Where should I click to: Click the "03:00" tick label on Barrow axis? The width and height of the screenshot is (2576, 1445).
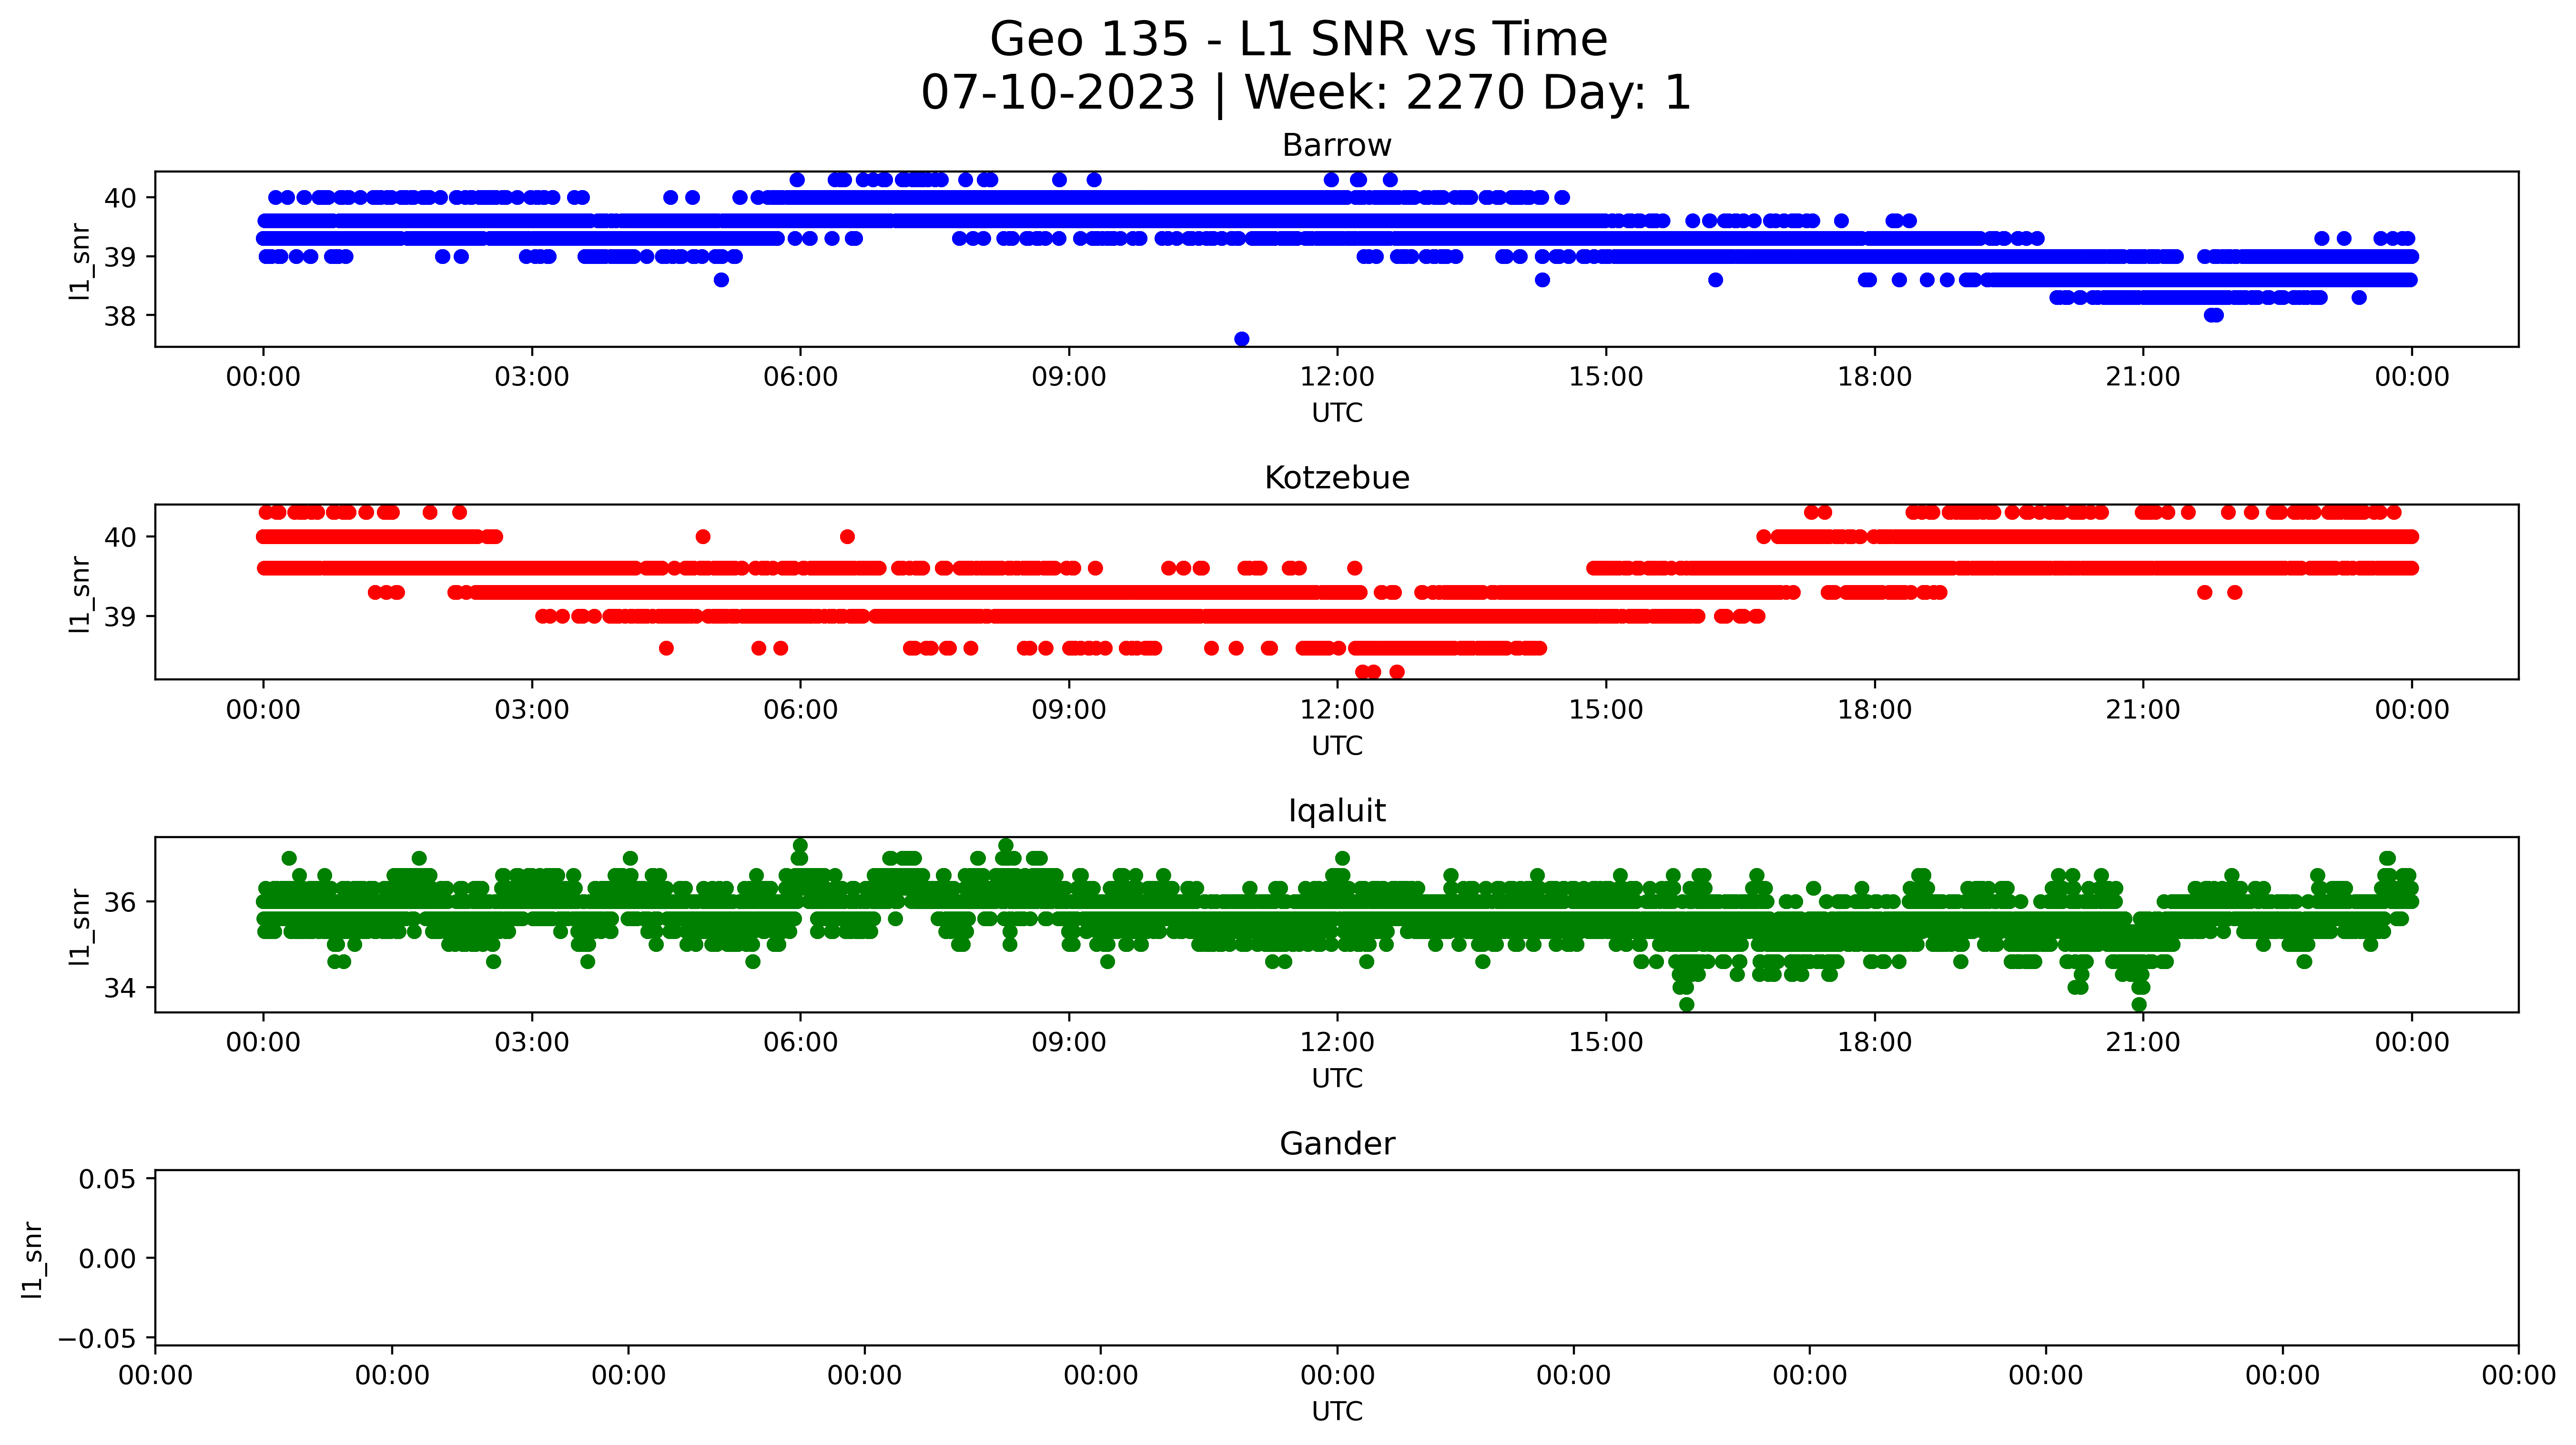tap(532, 378)
